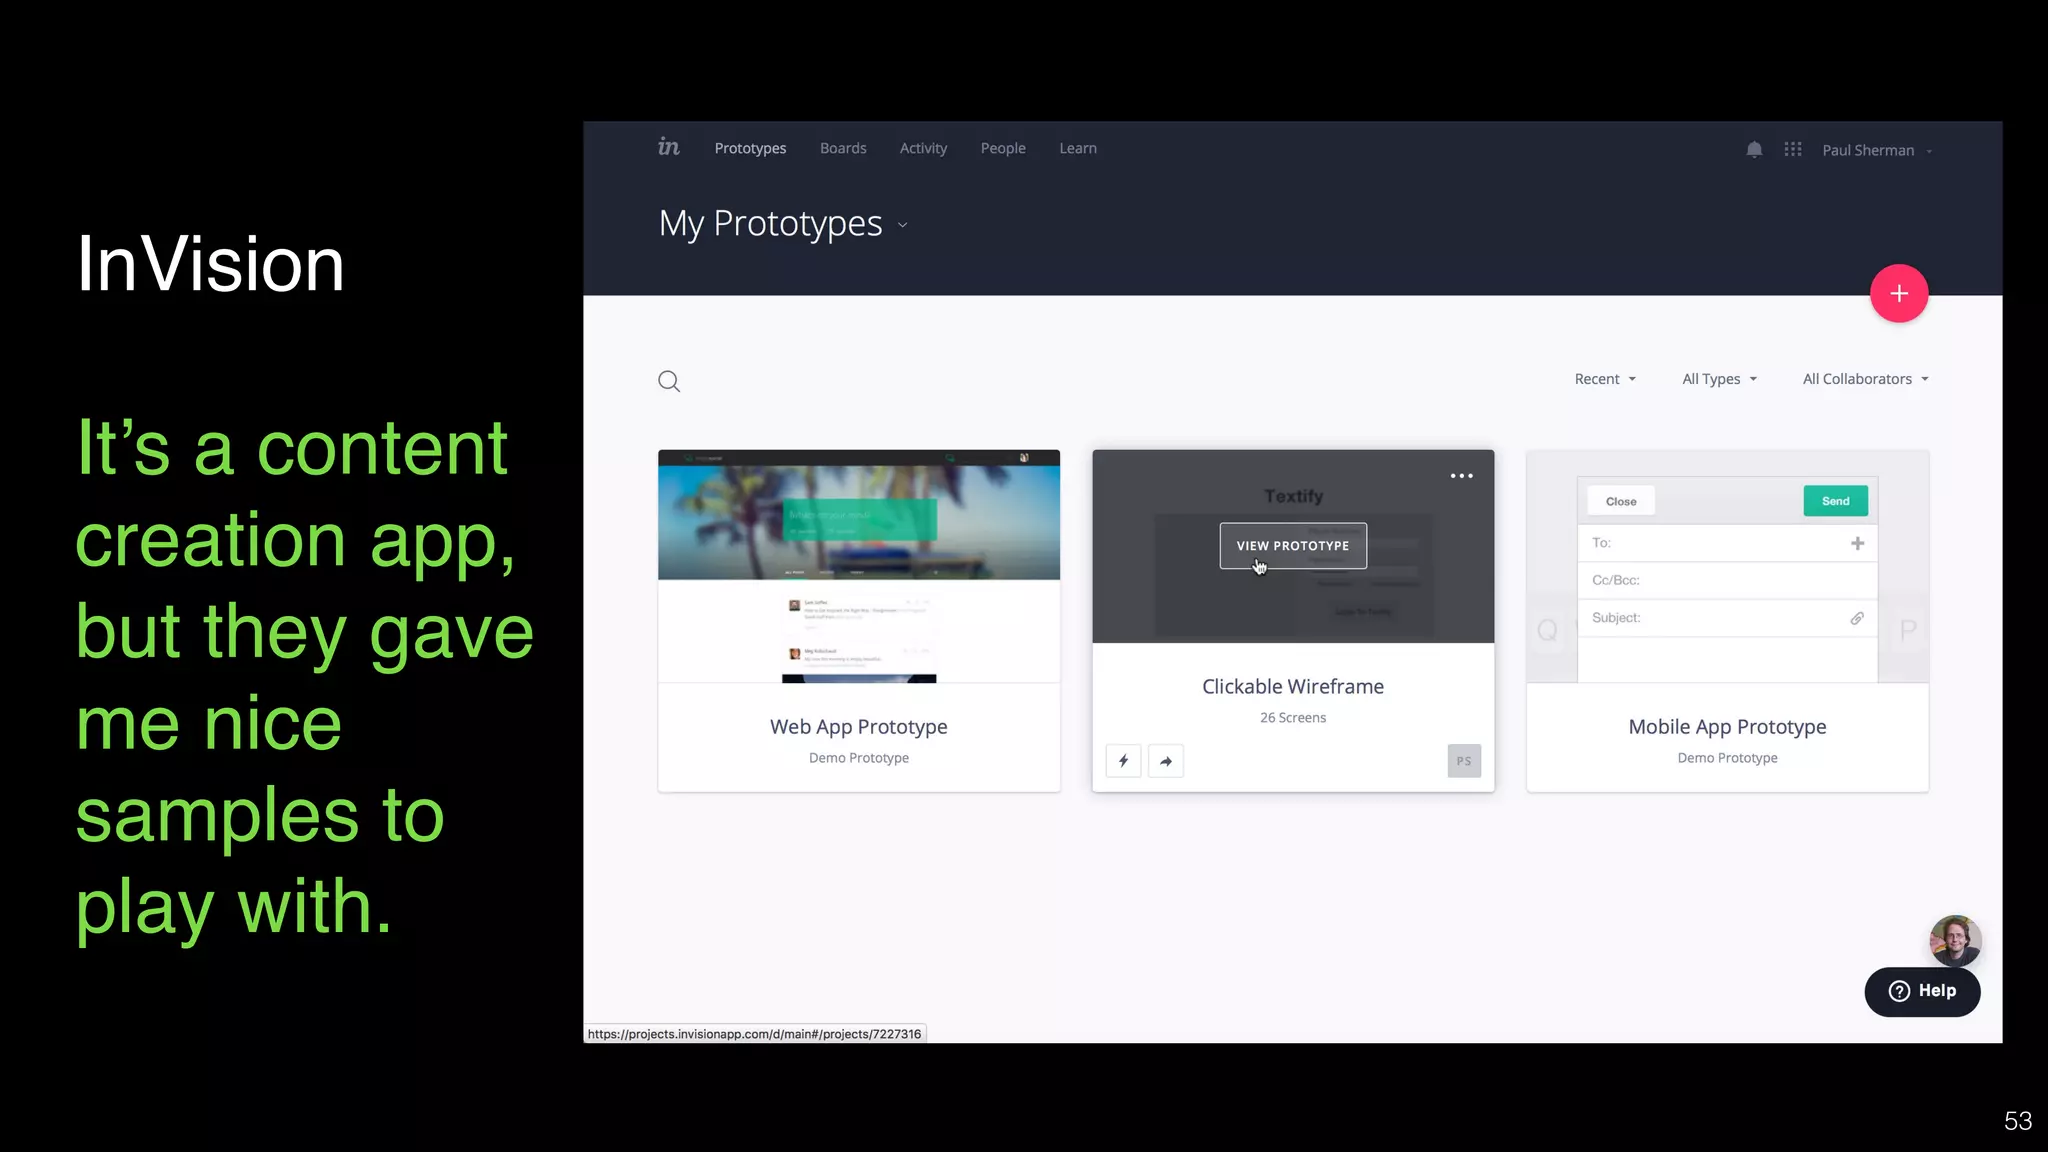Open the Recent sort dropdown
Image resolution: width=2048 pixels, height=1152 pixels.
[x=1605, y=379]
